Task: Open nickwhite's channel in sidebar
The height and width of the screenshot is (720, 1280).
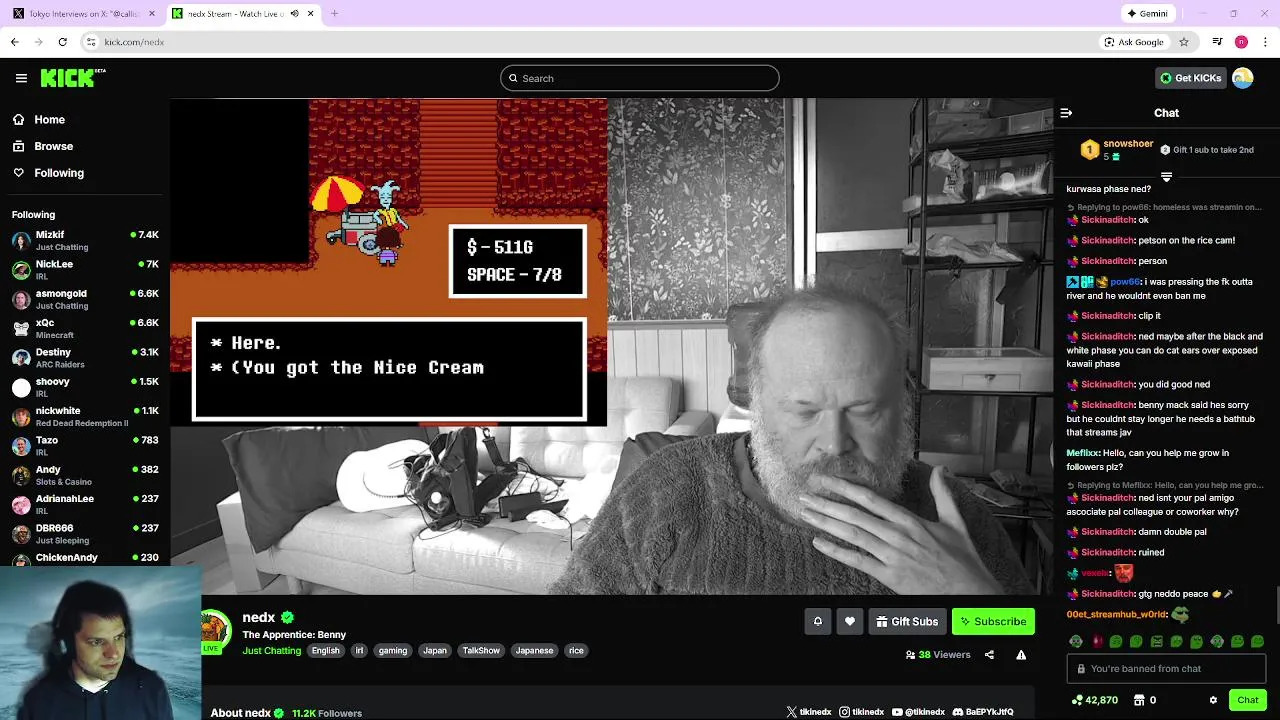Action: (x=85, y=416)
